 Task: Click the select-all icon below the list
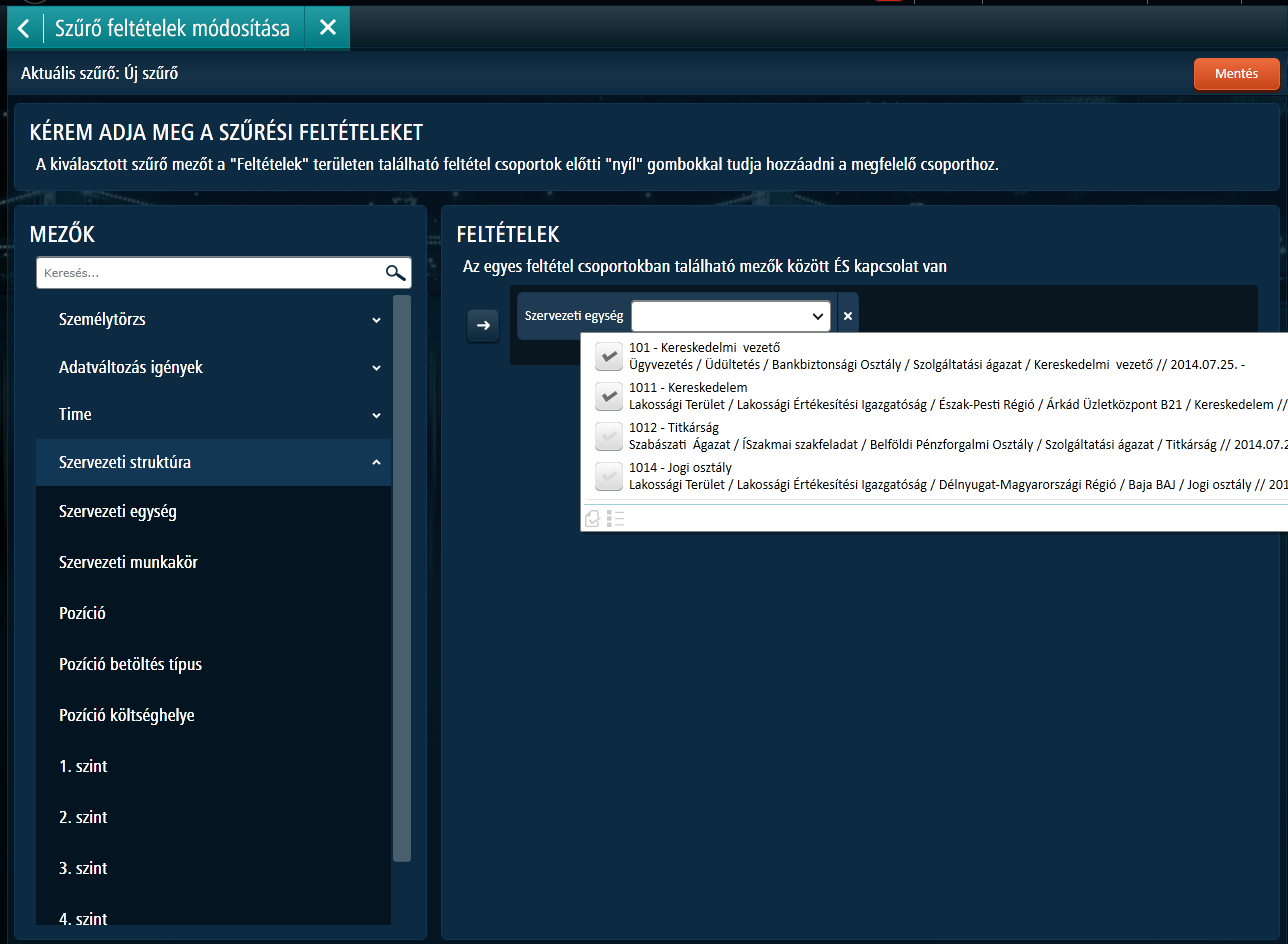pyautogui.click(x=592, y=518)
